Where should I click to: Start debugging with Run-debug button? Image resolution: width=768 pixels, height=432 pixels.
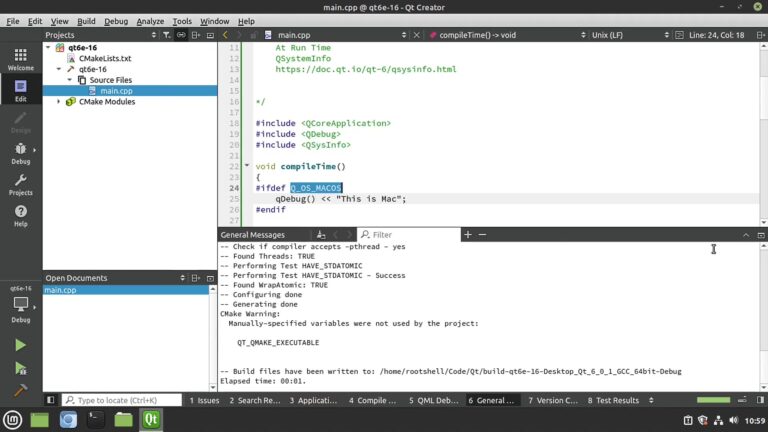20,368
